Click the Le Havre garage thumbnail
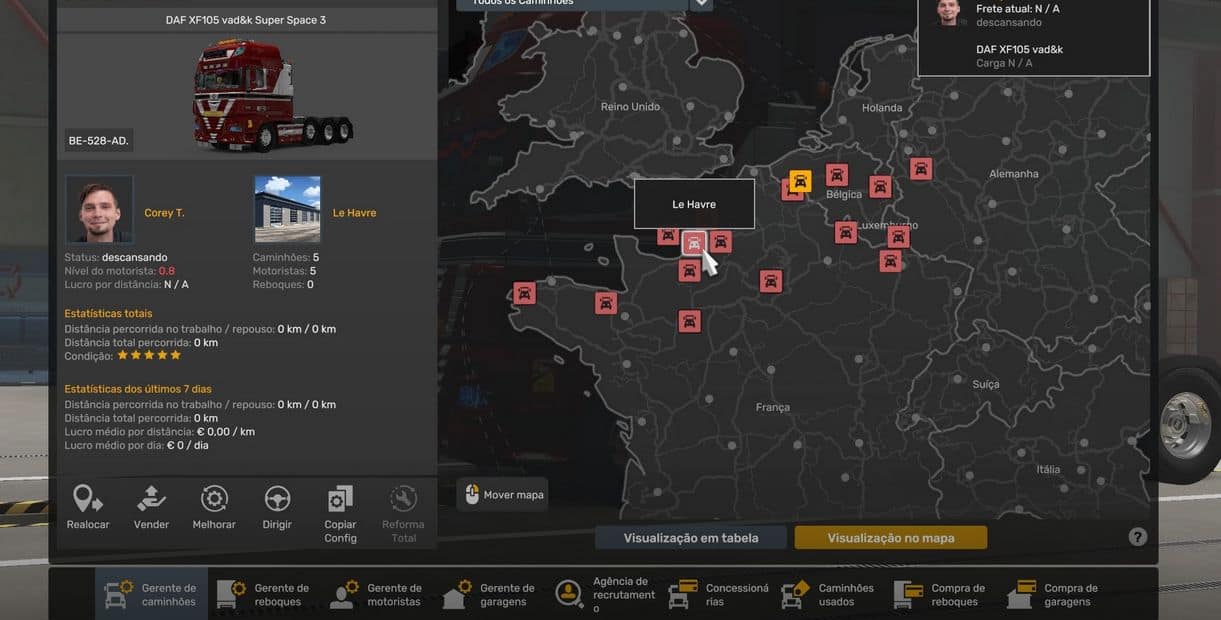Image resolution: width=1221 pixels, height=620 pixels. tap(288, 209)
